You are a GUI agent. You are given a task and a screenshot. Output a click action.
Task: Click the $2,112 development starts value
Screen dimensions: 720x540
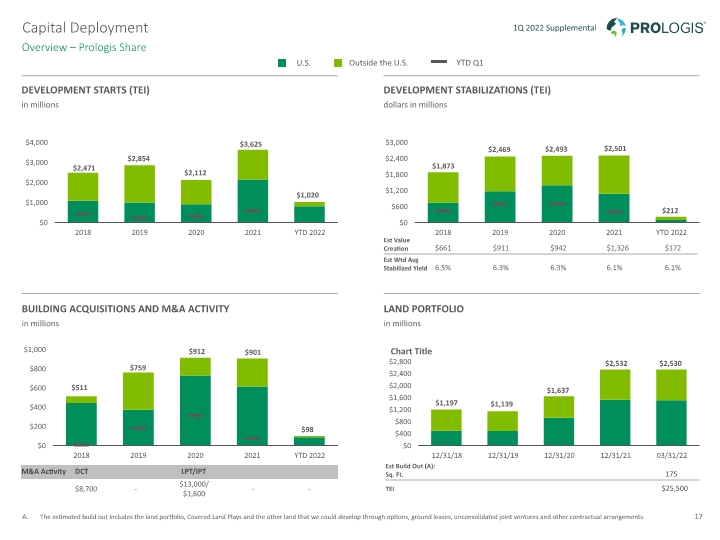click(x=195, y=173)
